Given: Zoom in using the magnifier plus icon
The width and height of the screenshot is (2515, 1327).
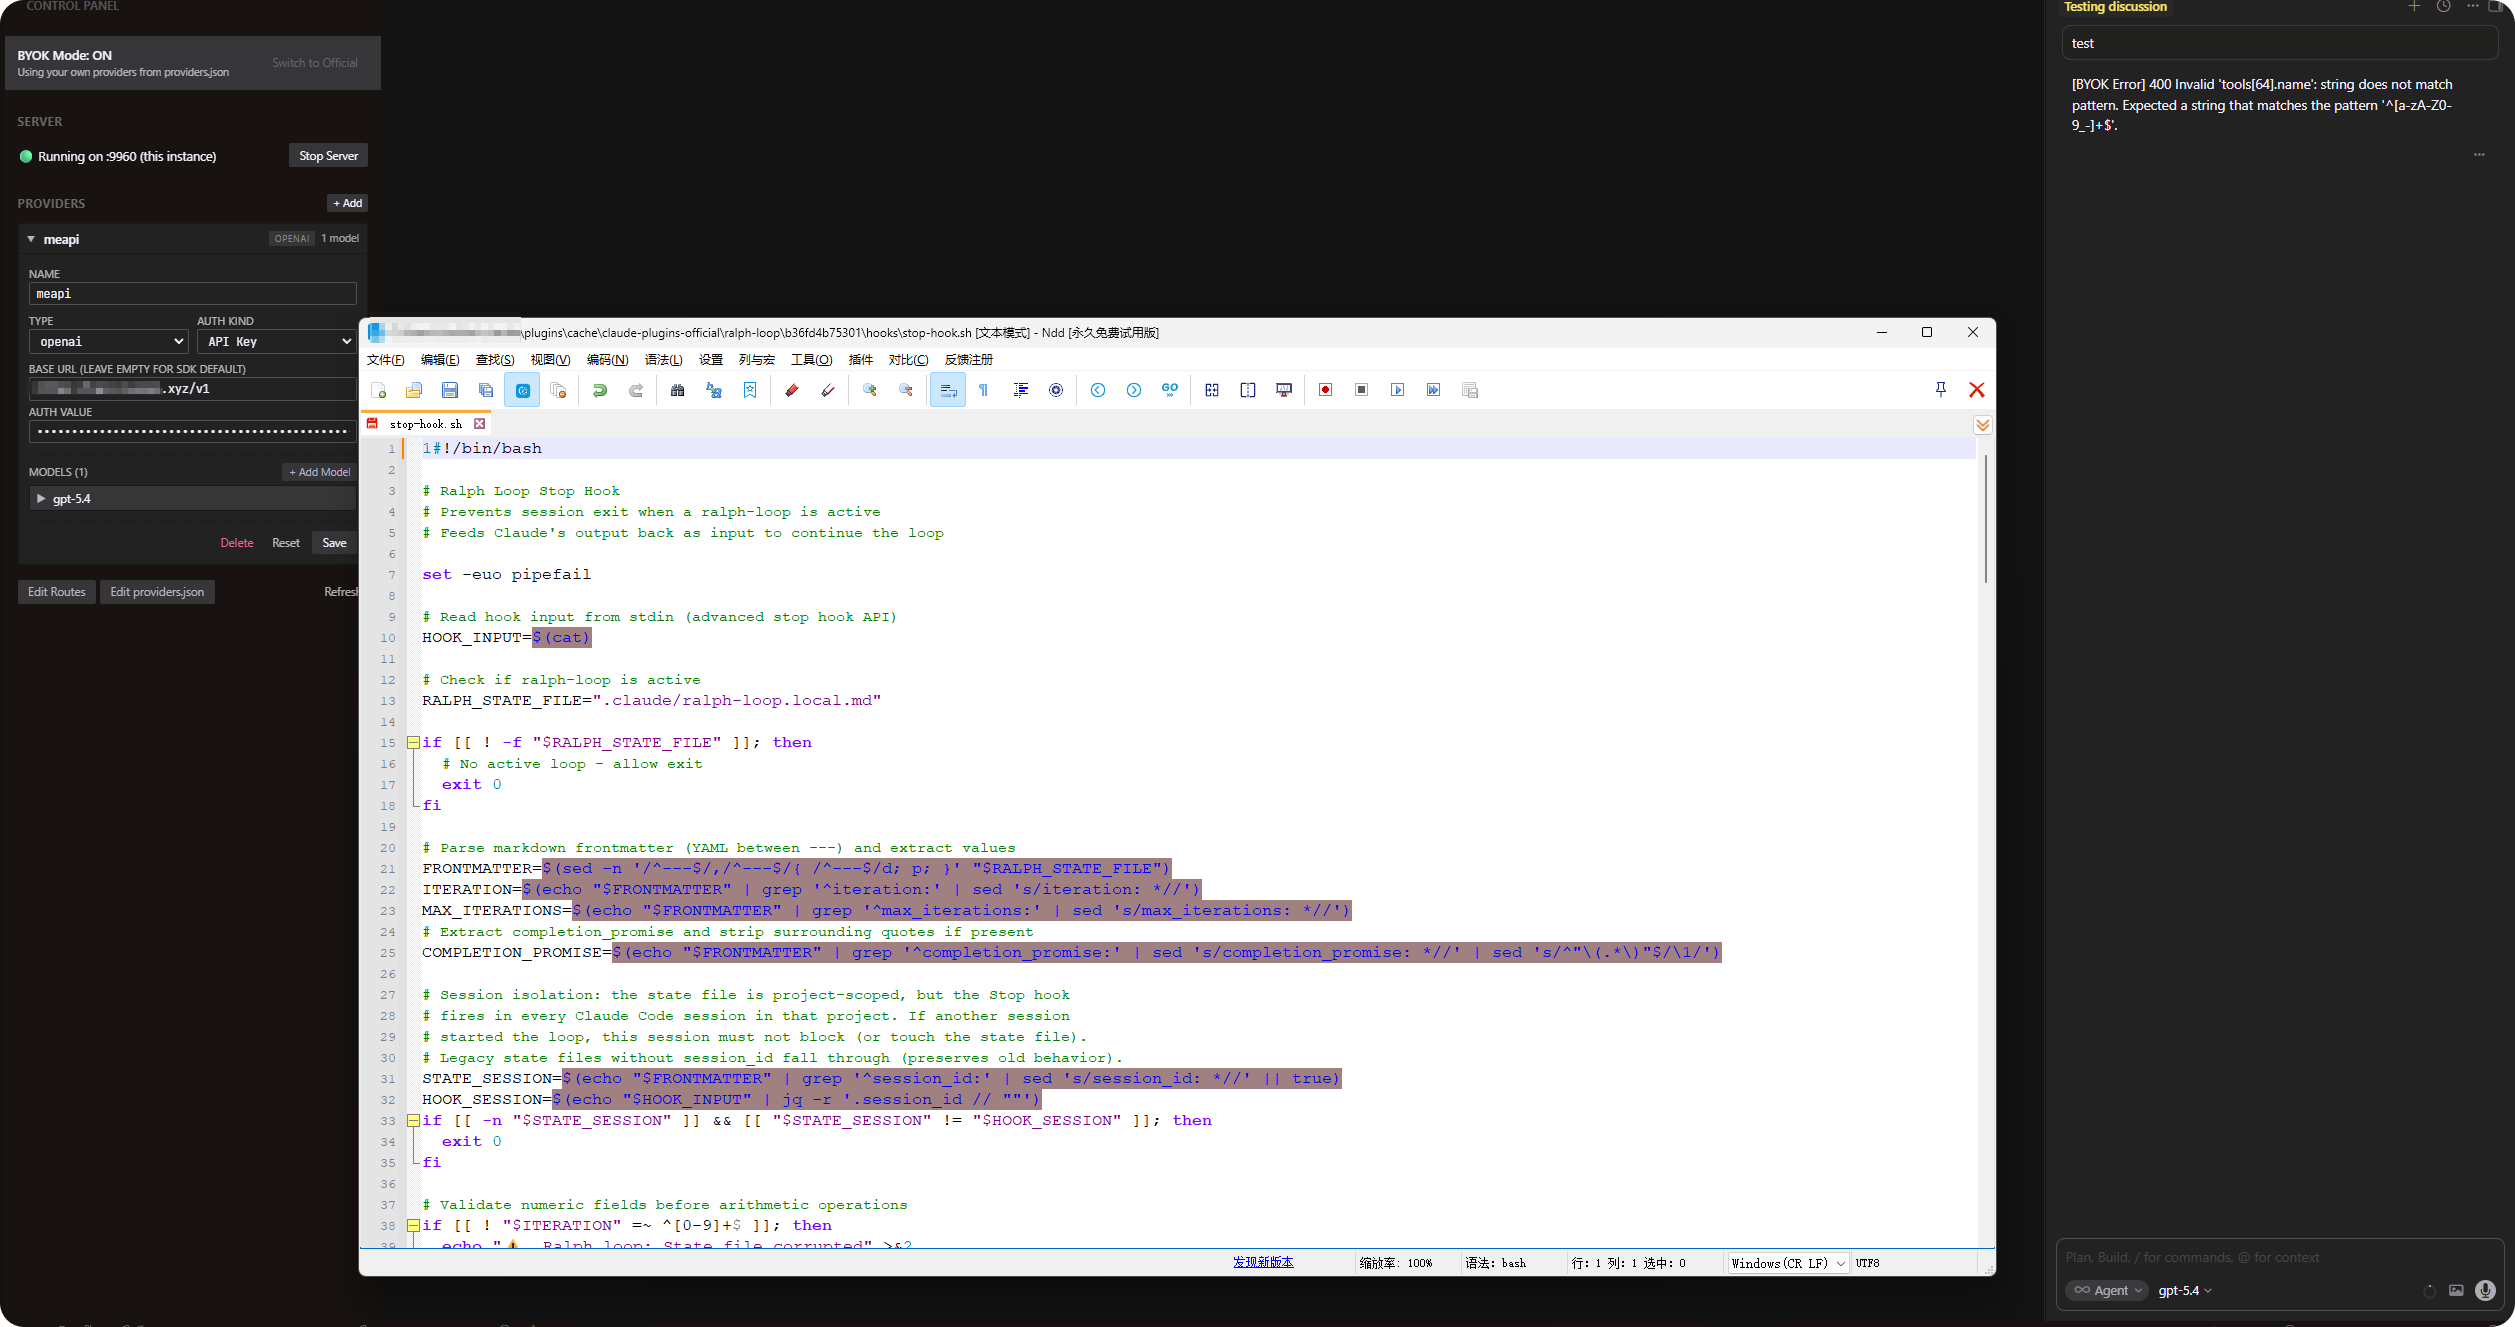Looking at the screenshot, I should [870, 390].
